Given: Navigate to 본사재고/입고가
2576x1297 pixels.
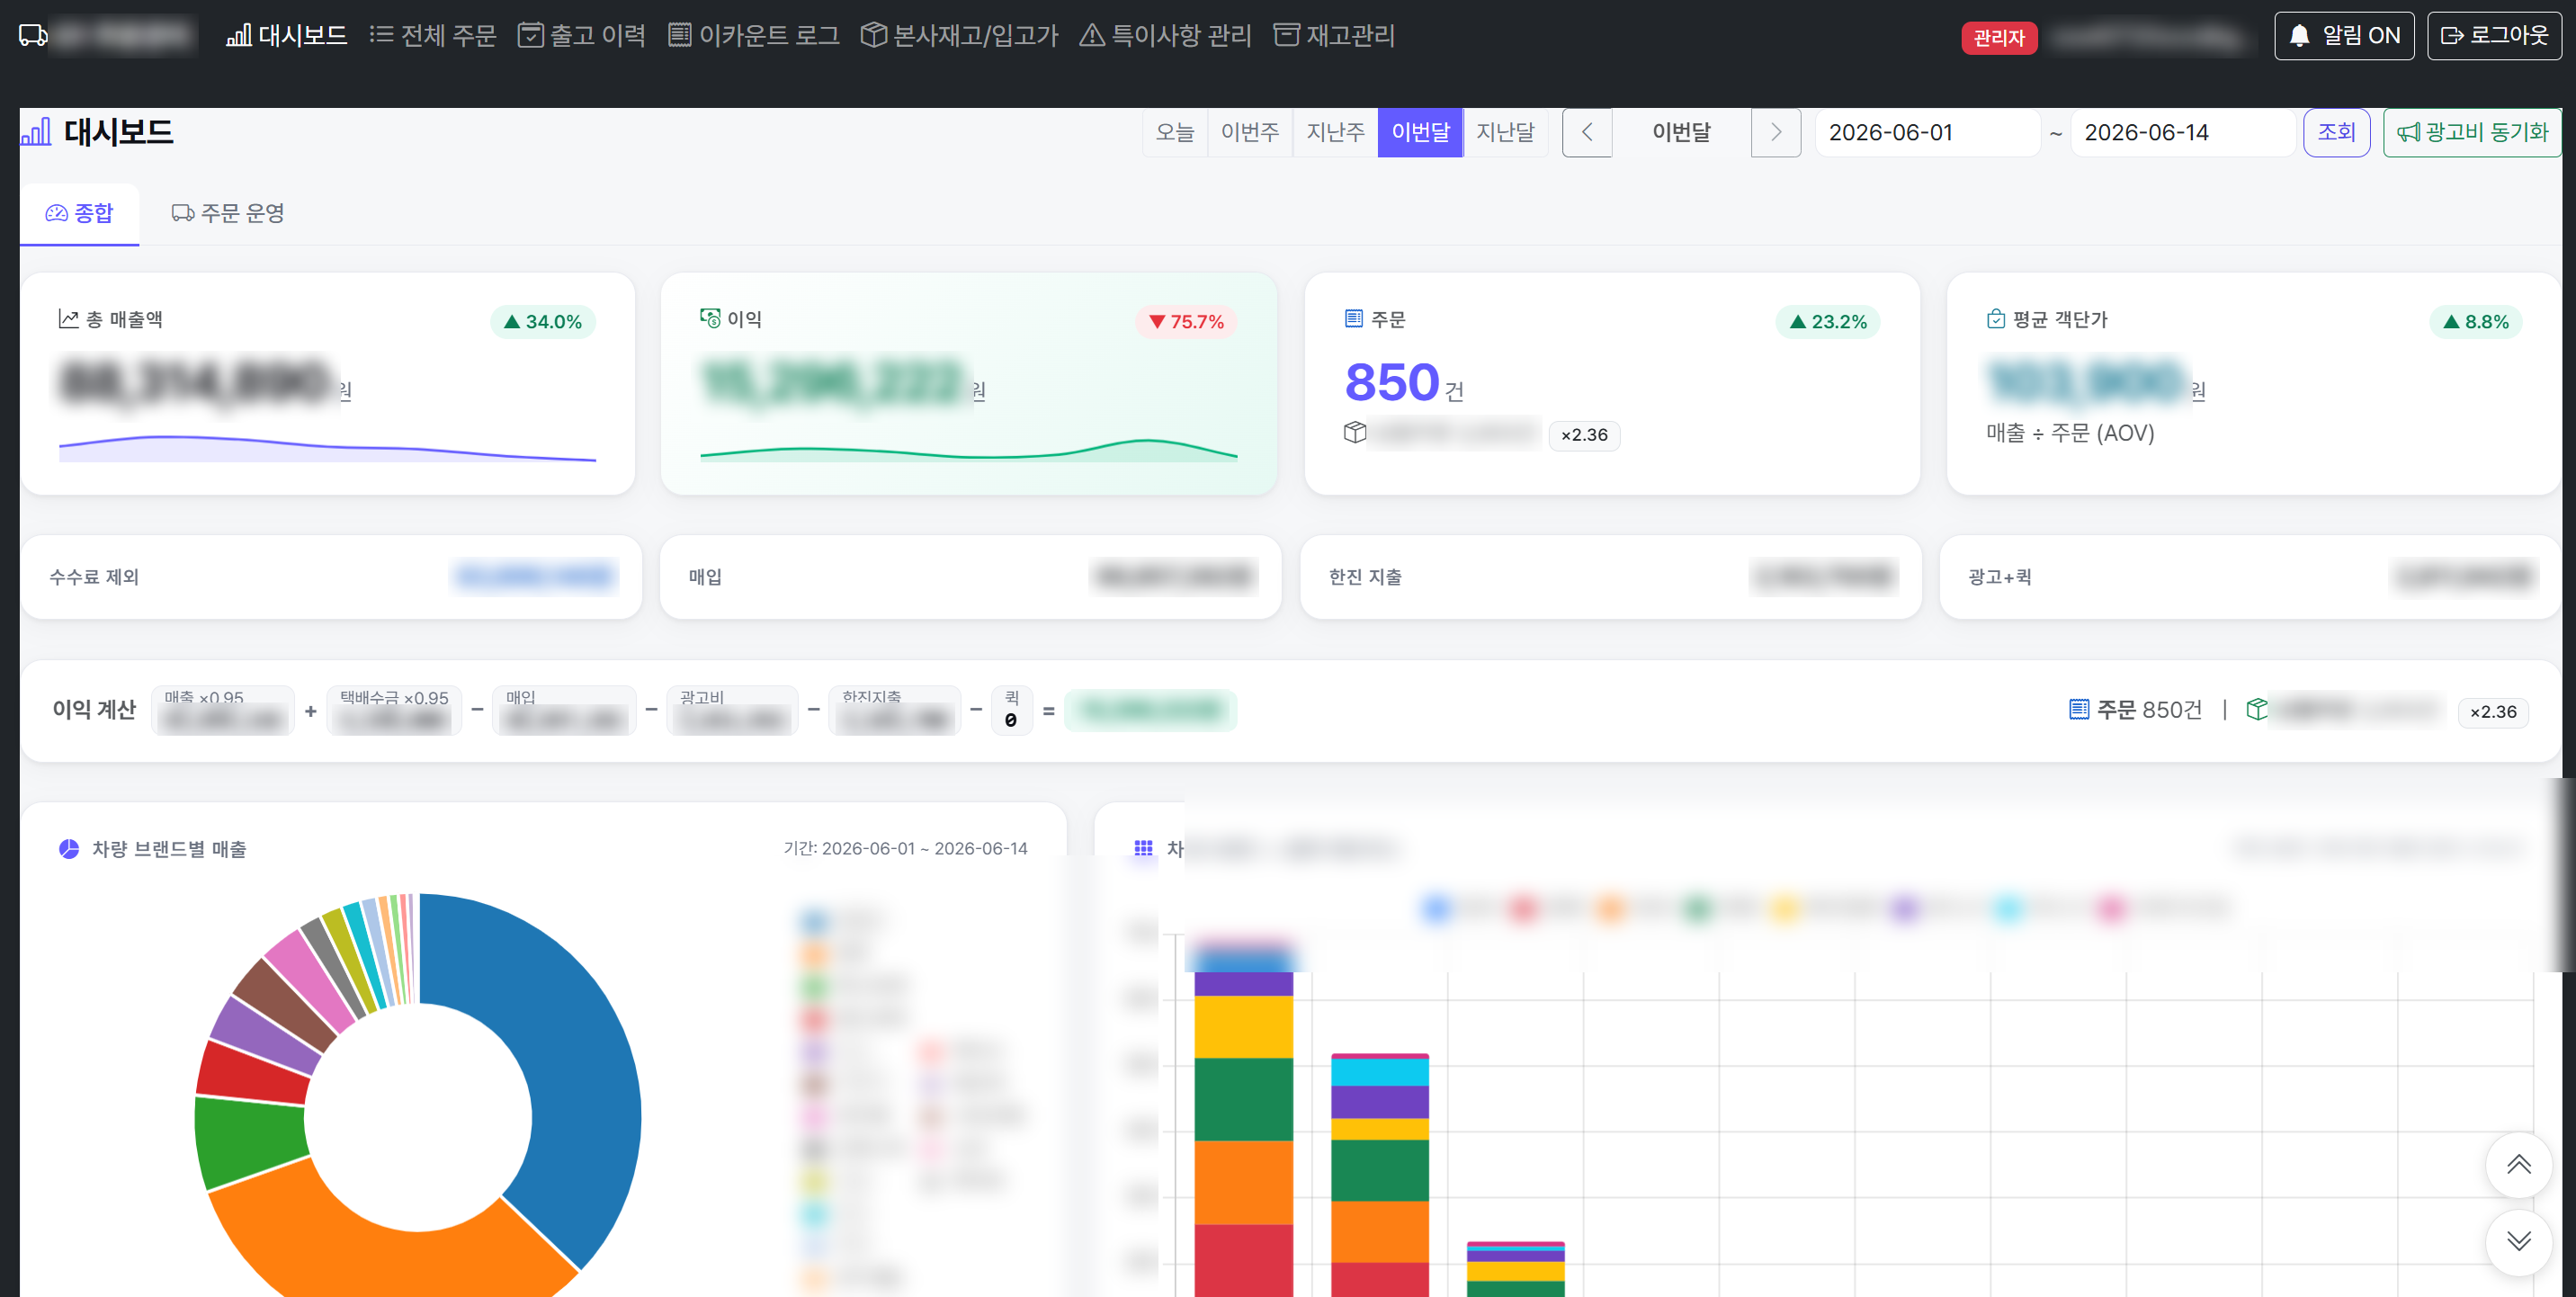Looking at the screenshot, I should [959, 35].
